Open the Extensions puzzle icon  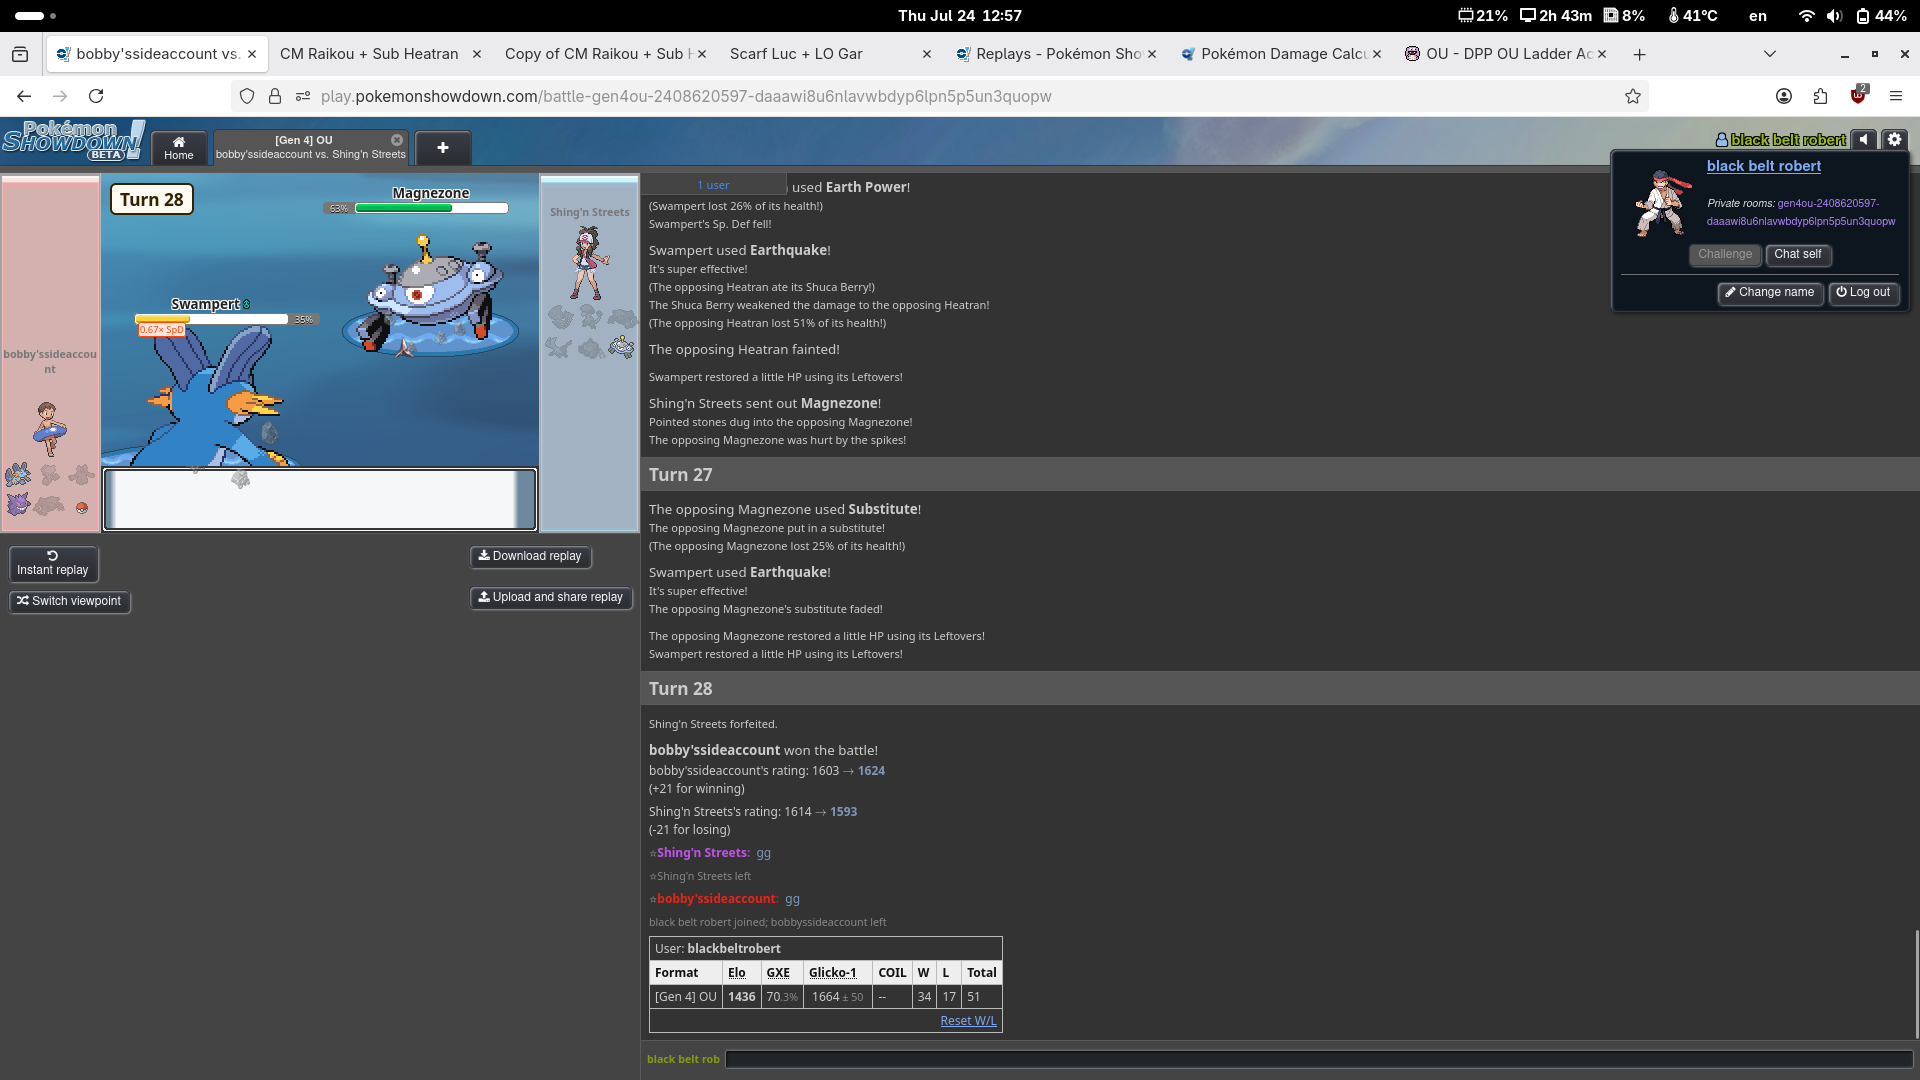point(1820,96)
